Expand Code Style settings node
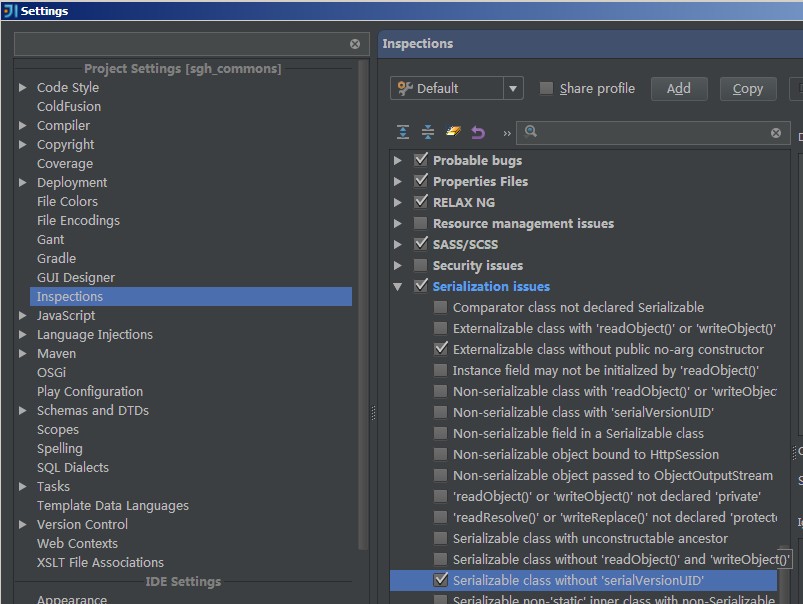The height and width of the screenshot is (604, 803). coord(23,88)
